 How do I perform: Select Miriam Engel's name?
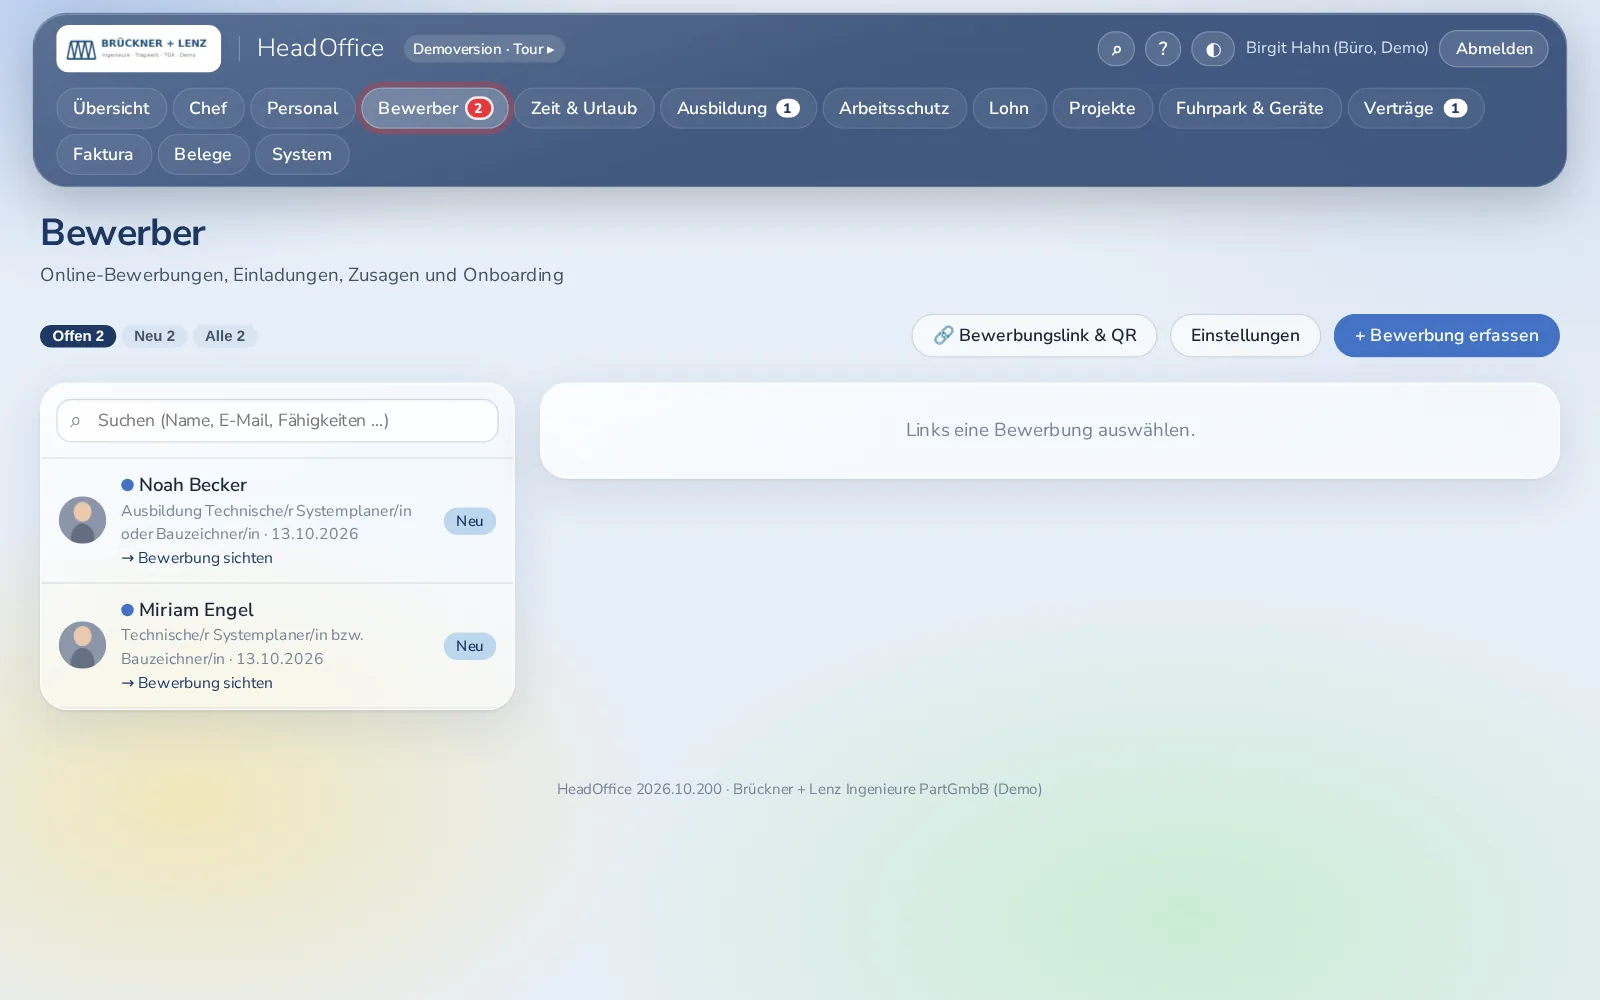pyautogui.click(x=196, y=610)
